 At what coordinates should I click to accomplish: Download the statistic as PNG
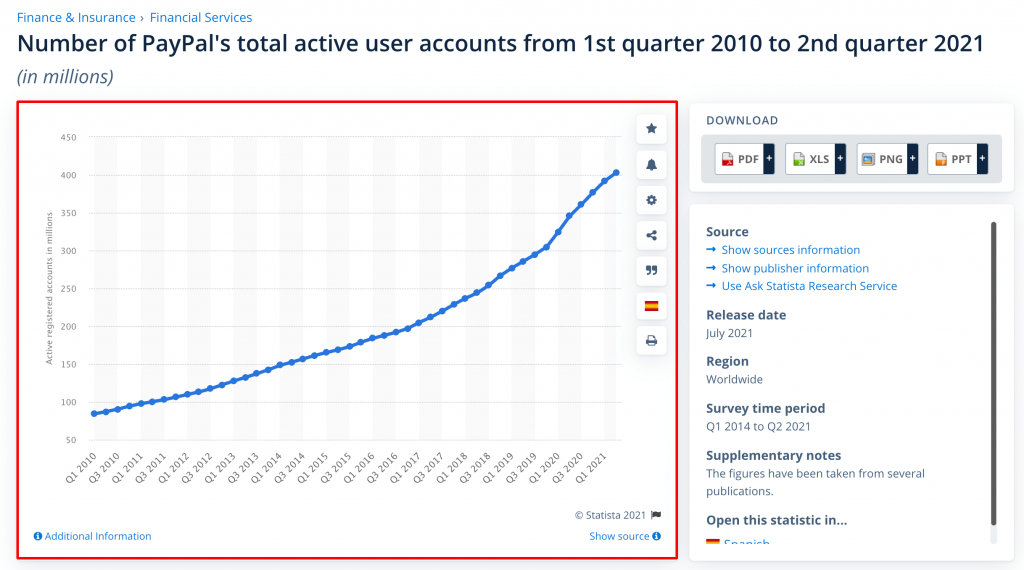click(882, 159)
